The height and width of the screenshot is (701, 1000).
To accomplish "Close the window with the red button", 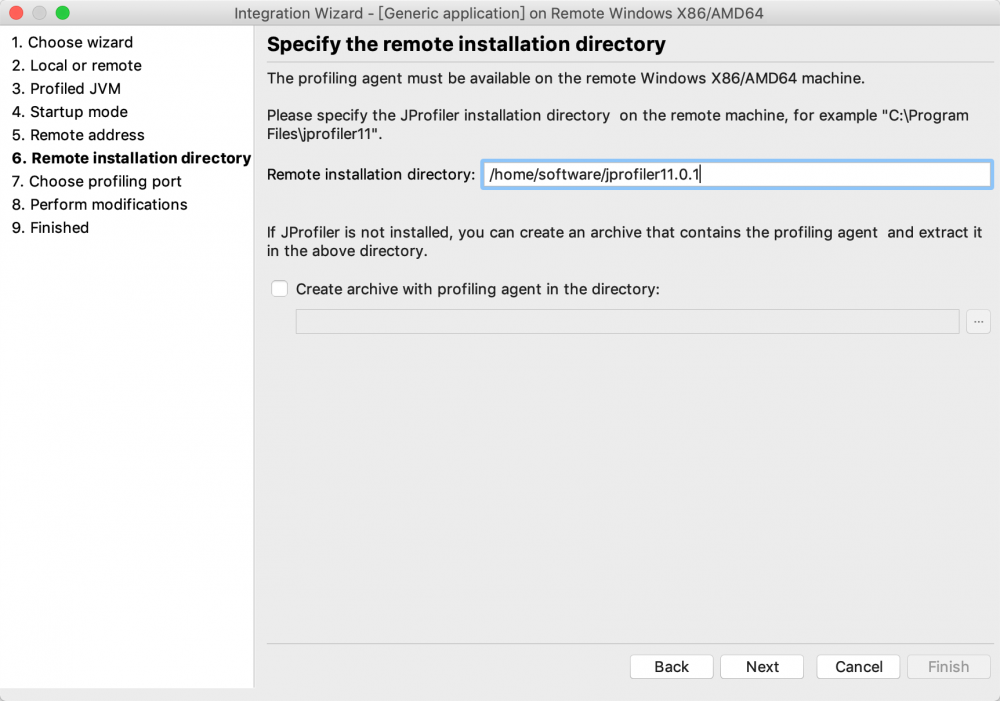I will pyautogui.click(x=16, y=13).
